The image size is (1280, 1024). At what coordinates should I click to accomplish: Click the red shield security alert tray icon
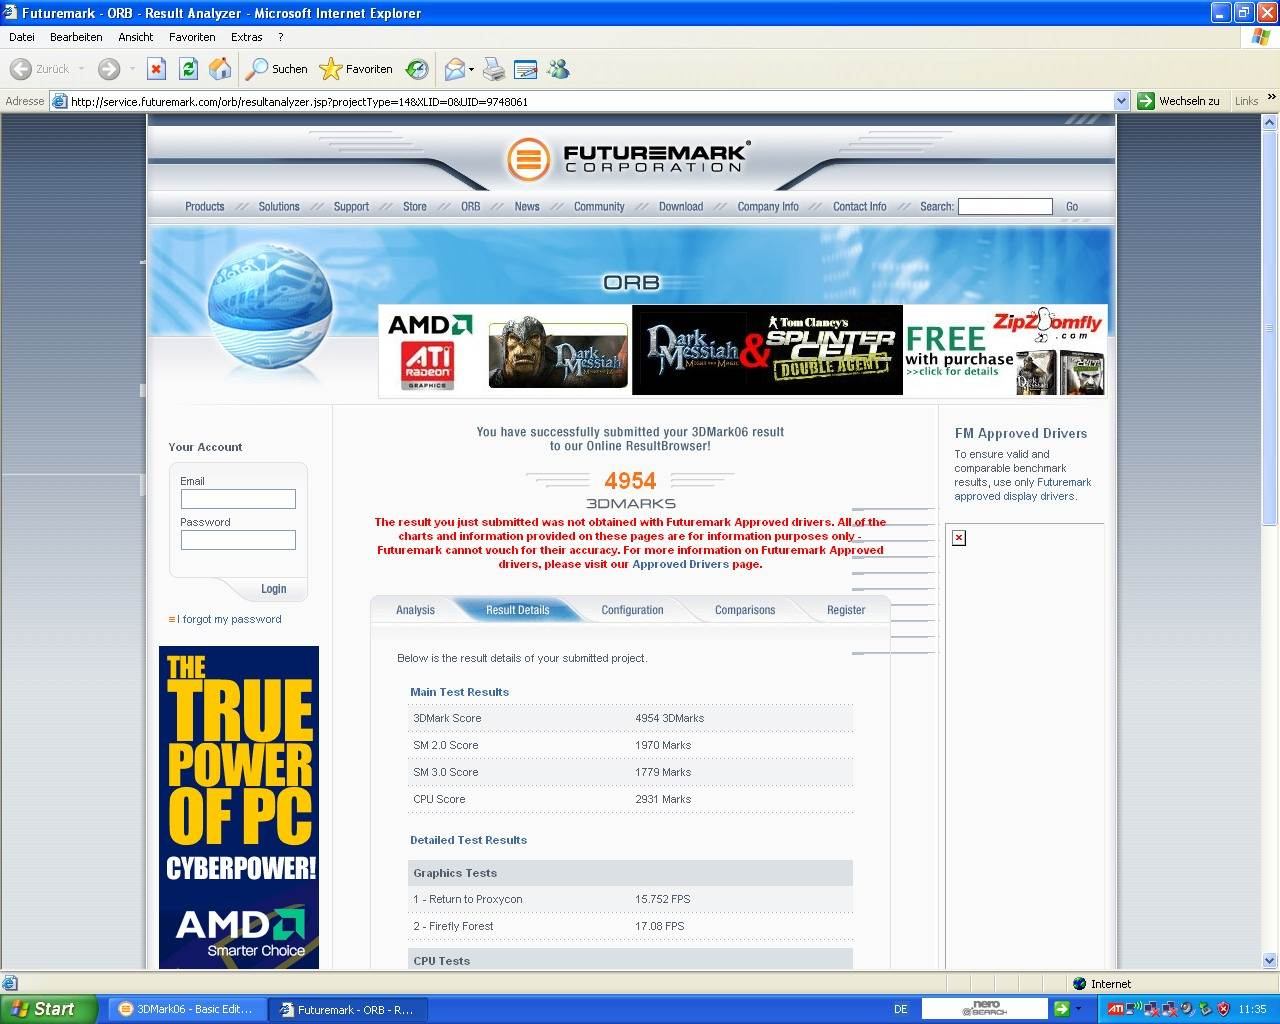[1223, 1009]
